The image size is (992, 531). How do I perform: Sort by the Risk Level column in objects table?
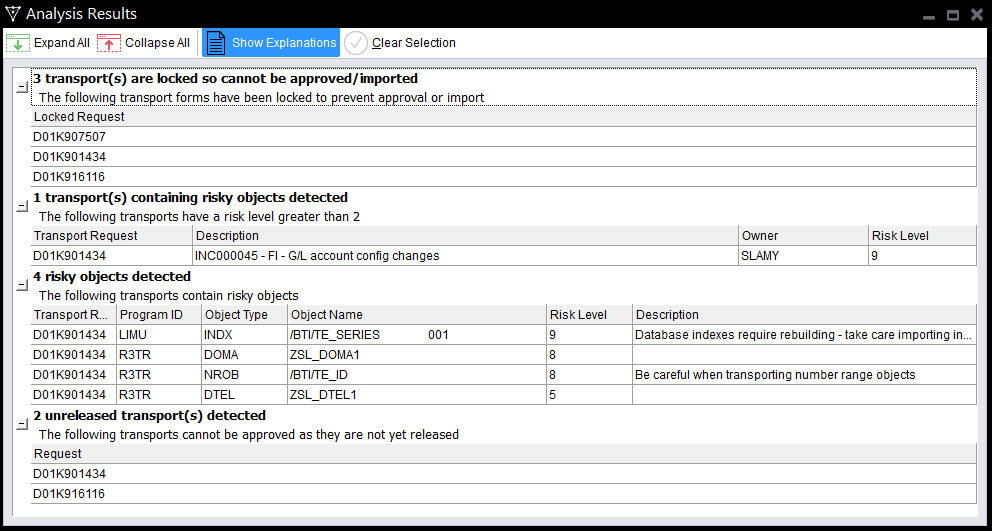[589, 315]
